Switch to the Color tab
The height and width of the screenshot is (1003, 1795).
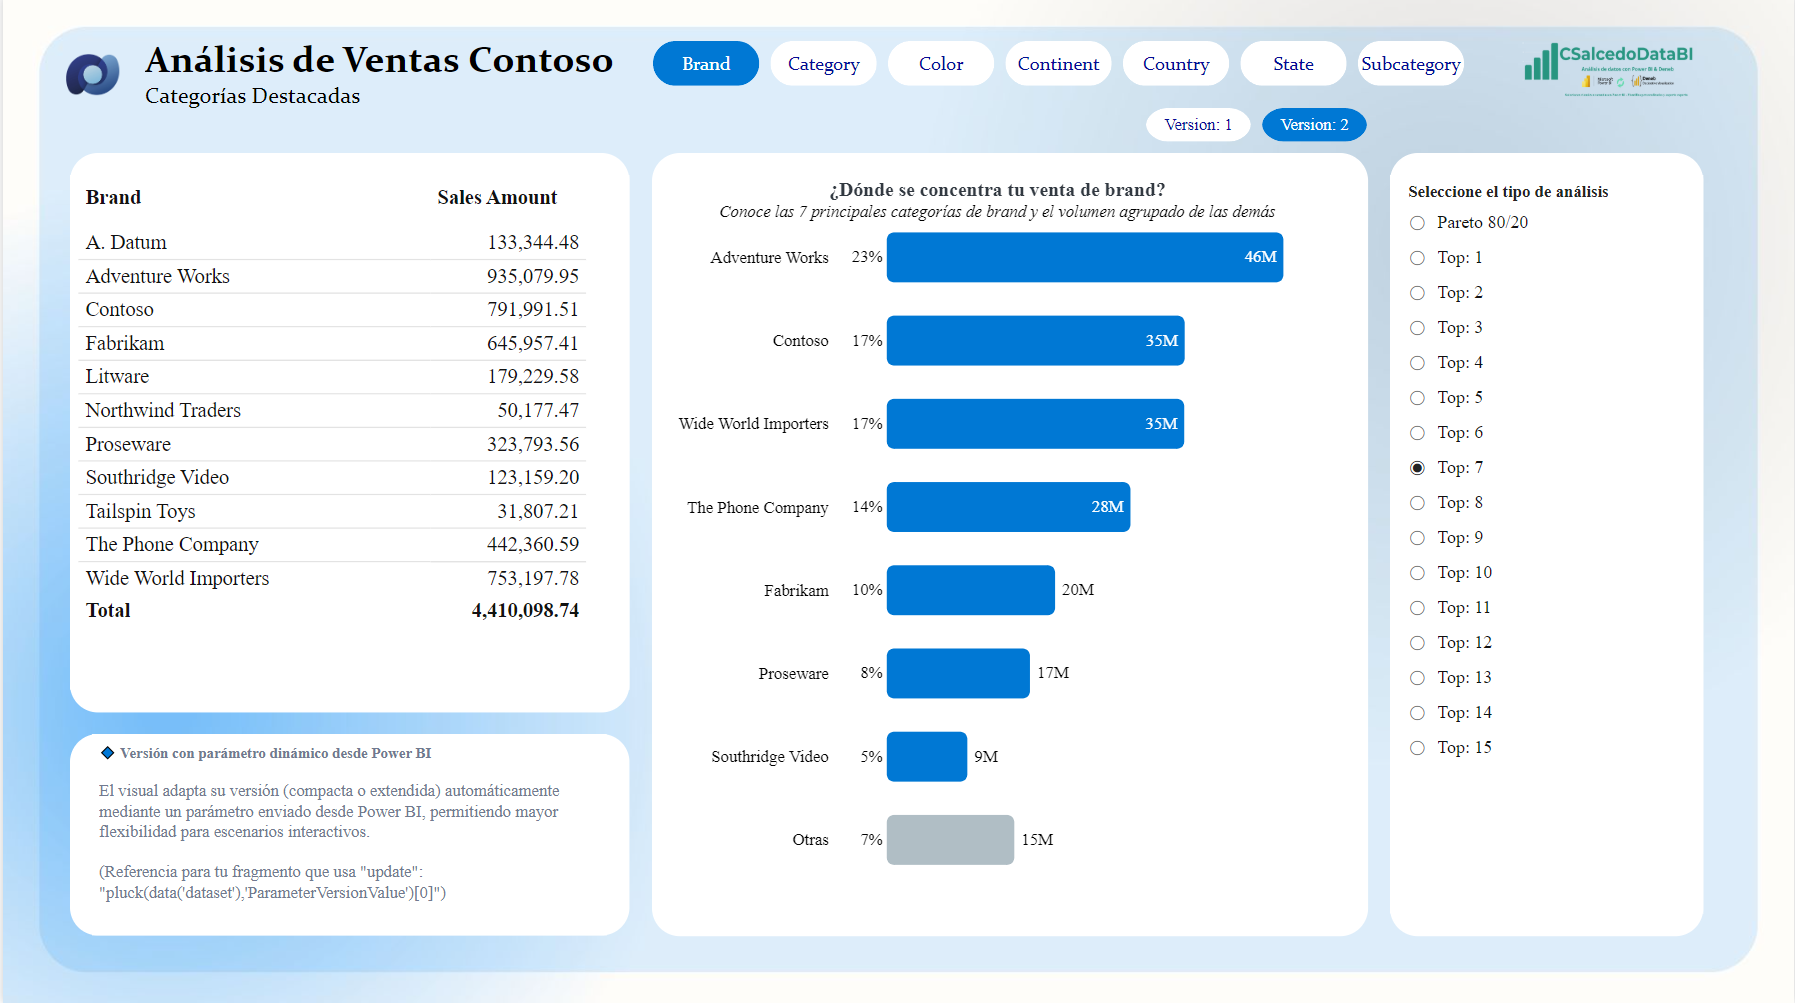940,64
